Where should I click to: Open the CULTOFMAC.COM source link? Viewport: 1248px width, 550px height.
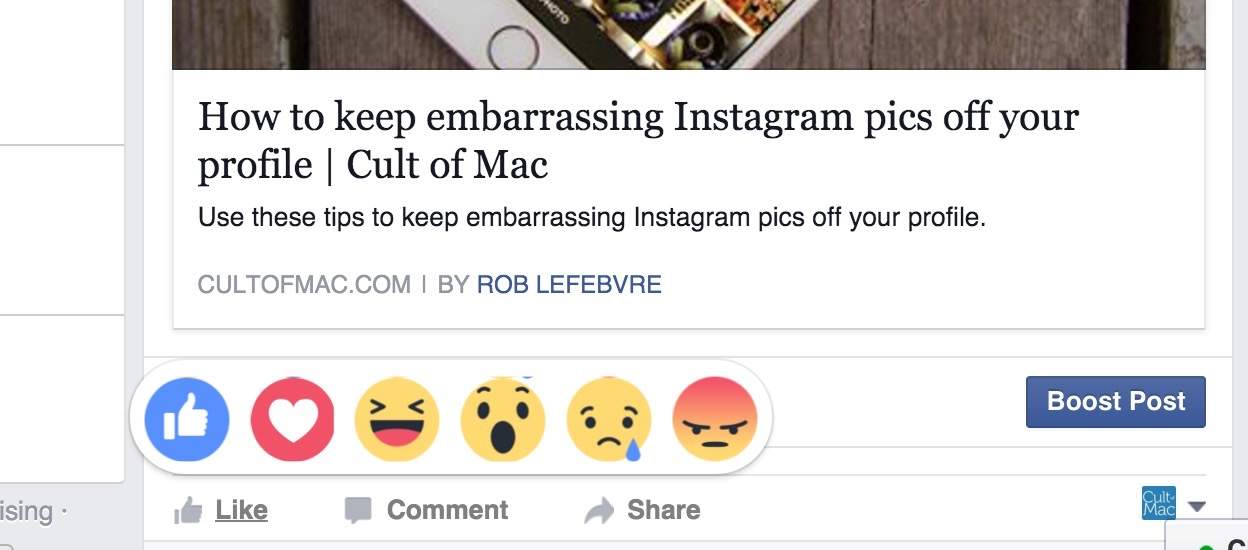pyautogui.click(x=304, y=285)
